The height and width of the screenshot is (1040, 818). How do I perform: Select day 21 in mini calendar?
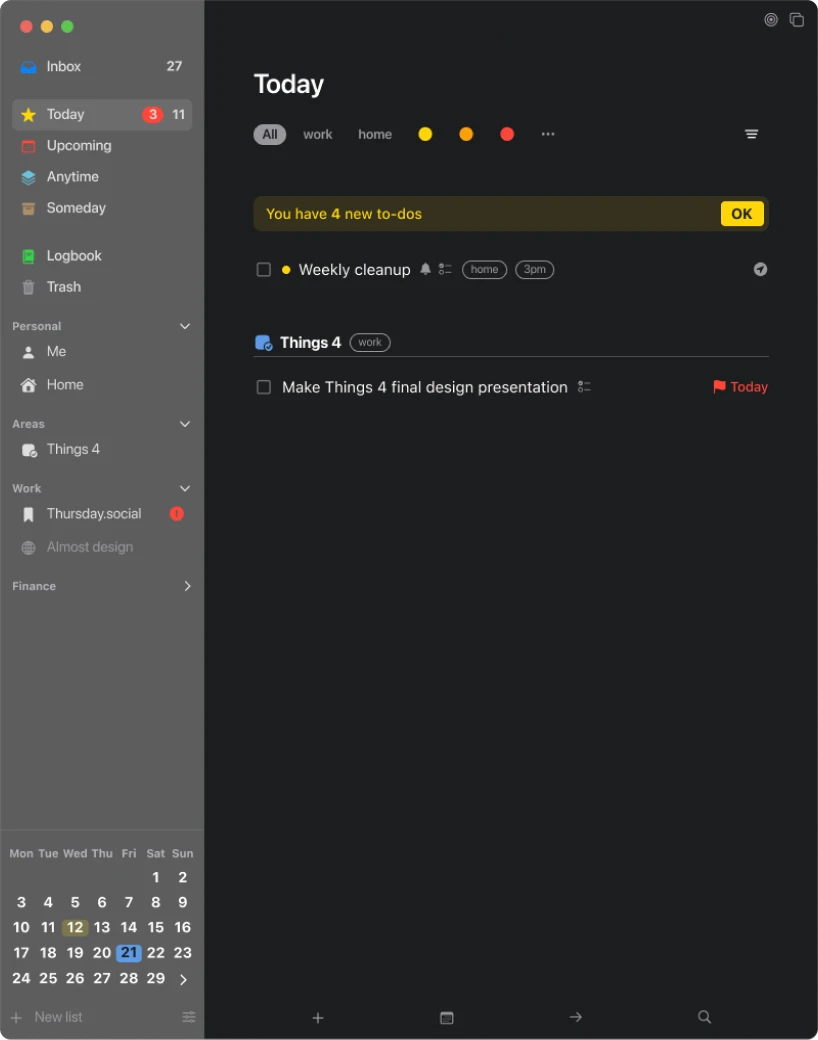coord(129,953)
